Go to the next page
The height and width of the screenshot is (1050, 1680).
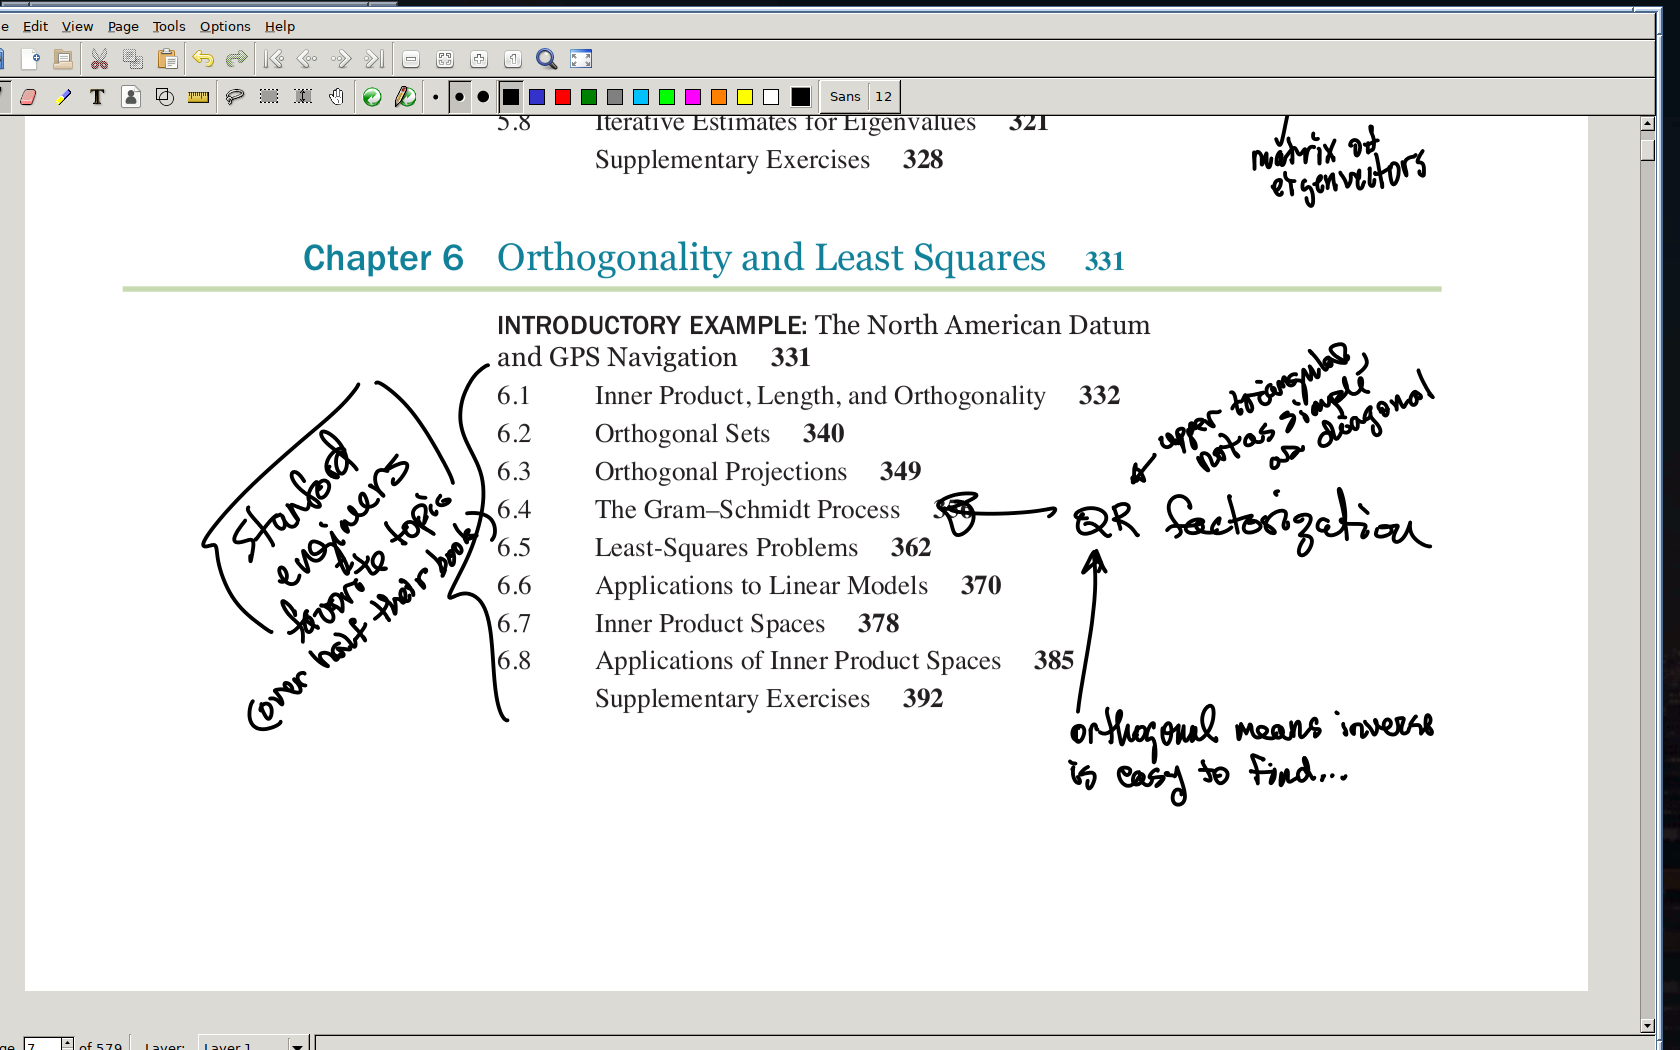pos(341,59)
